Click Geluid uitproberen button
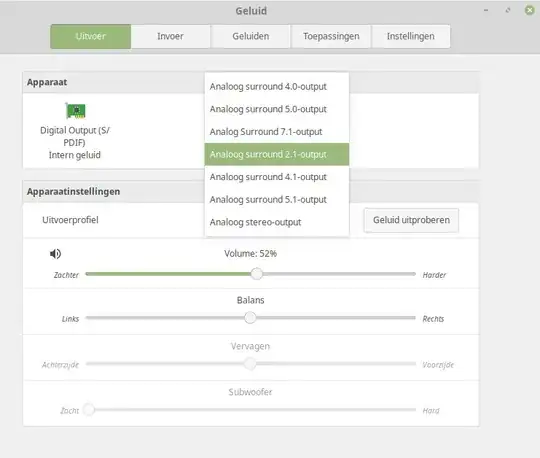Viewport: 540px width, 458px height. pyautogui.click(x=411, y=220)
